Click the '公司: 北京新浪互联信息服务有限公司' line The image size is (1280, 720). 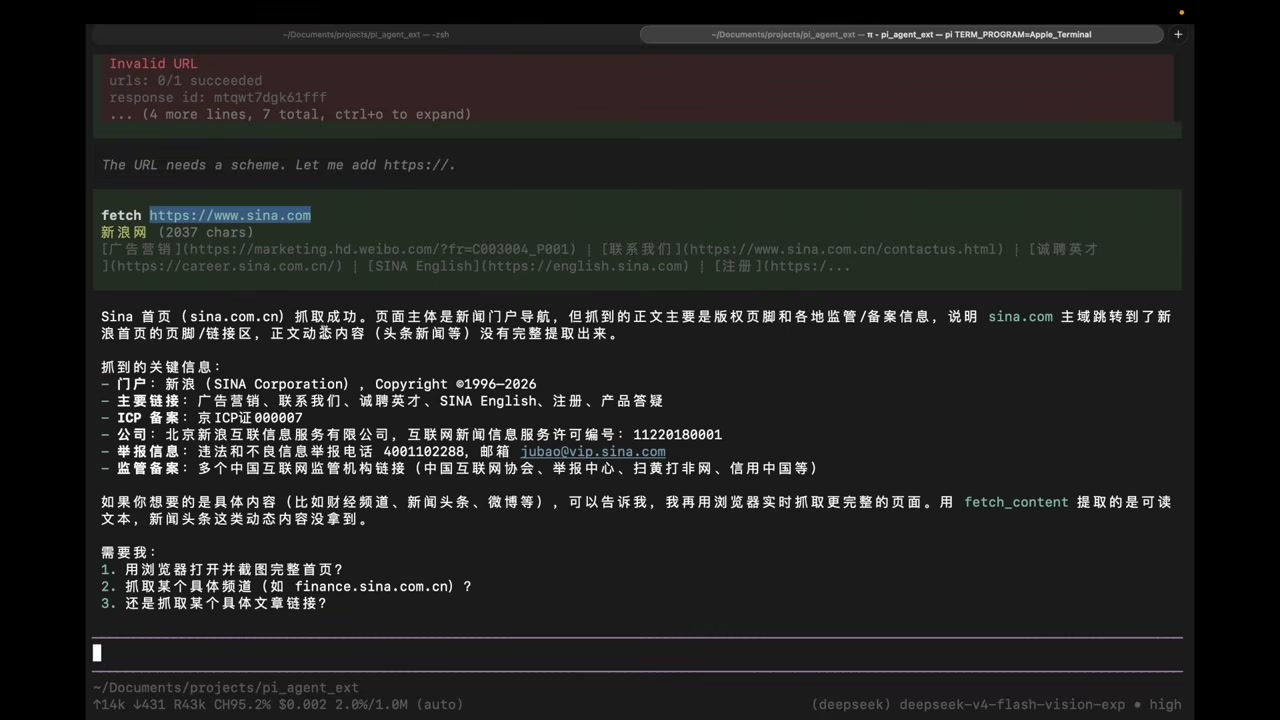coord(411,435)
